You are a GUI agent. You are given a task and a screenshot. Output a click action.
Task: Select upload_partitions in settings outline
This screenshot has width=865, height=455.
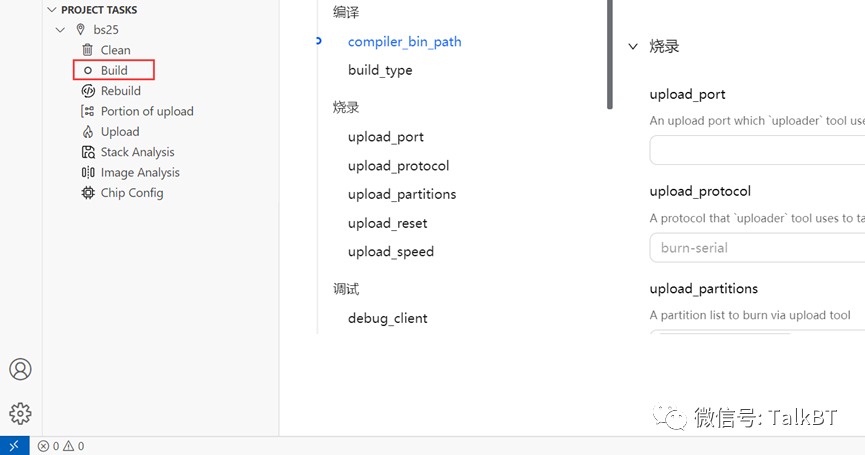coord(402,194)
